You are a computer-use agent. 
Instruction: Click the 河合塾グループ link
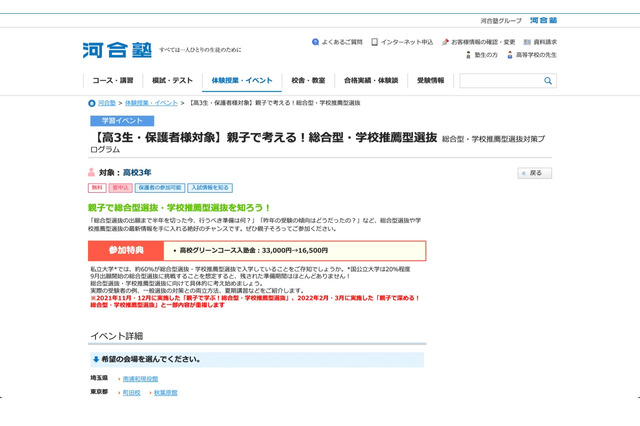coord(501,21)
